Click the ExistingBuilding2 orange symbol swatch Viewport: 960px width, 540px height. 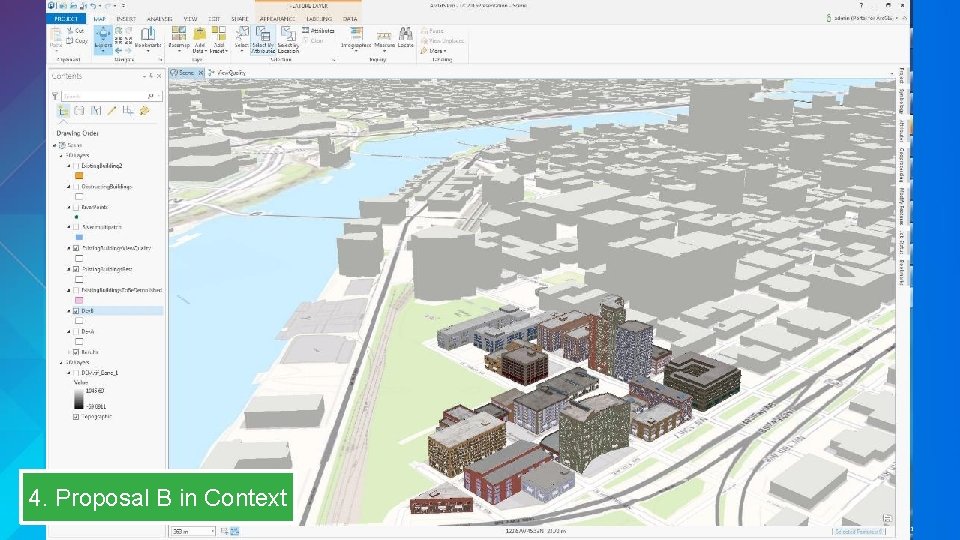tap(79, 176)
